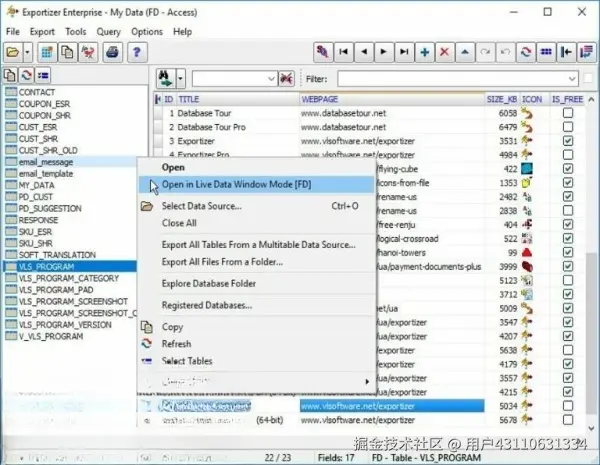Viewport: 600px width, 465px height.
Task: Click the blue grid columns icon
Action: pos(546,52)
